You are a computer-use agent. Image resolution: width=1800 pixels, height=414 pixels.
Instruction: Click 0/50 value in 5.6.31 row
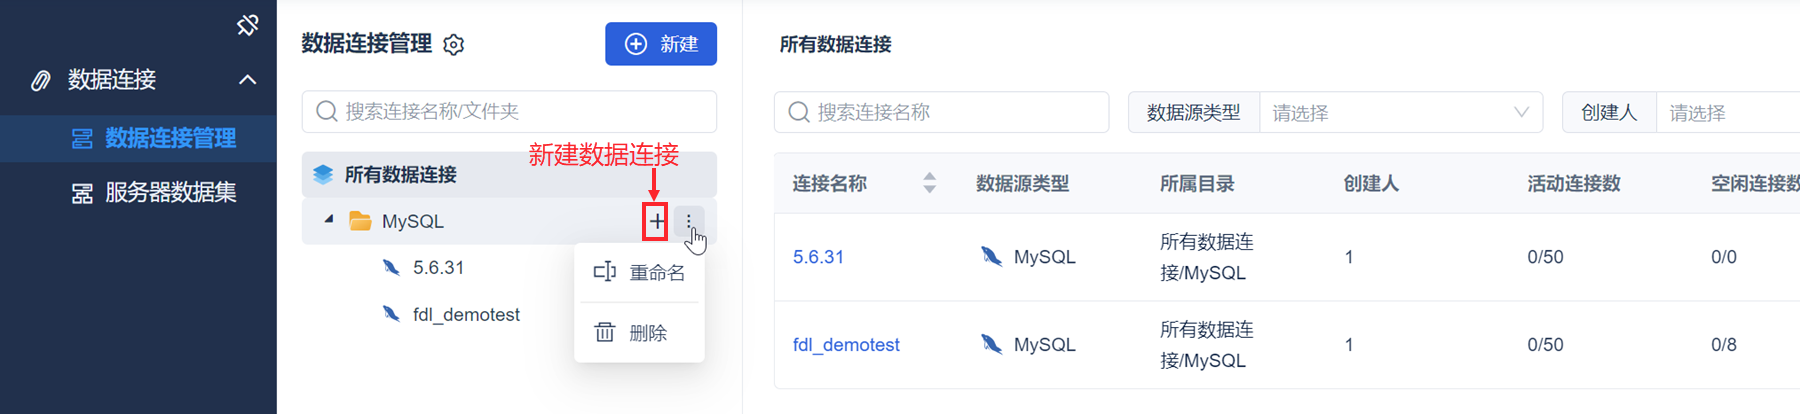pos(1545,257)
